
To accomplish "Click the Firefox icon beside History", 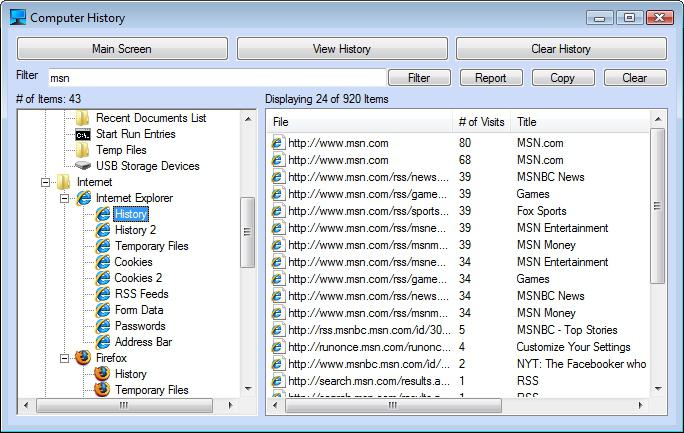I will [x=102, y=374].
